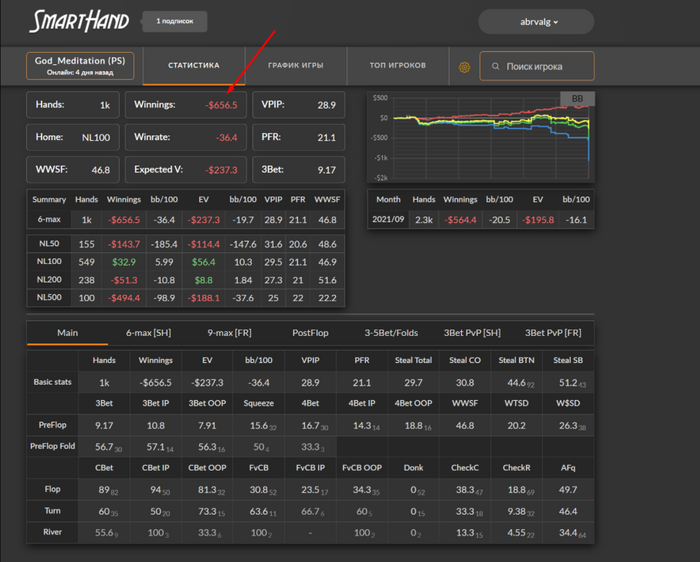
Task: Click the Squeeze value 15.6
Action: pyautogui.click(x=258, y=426)
